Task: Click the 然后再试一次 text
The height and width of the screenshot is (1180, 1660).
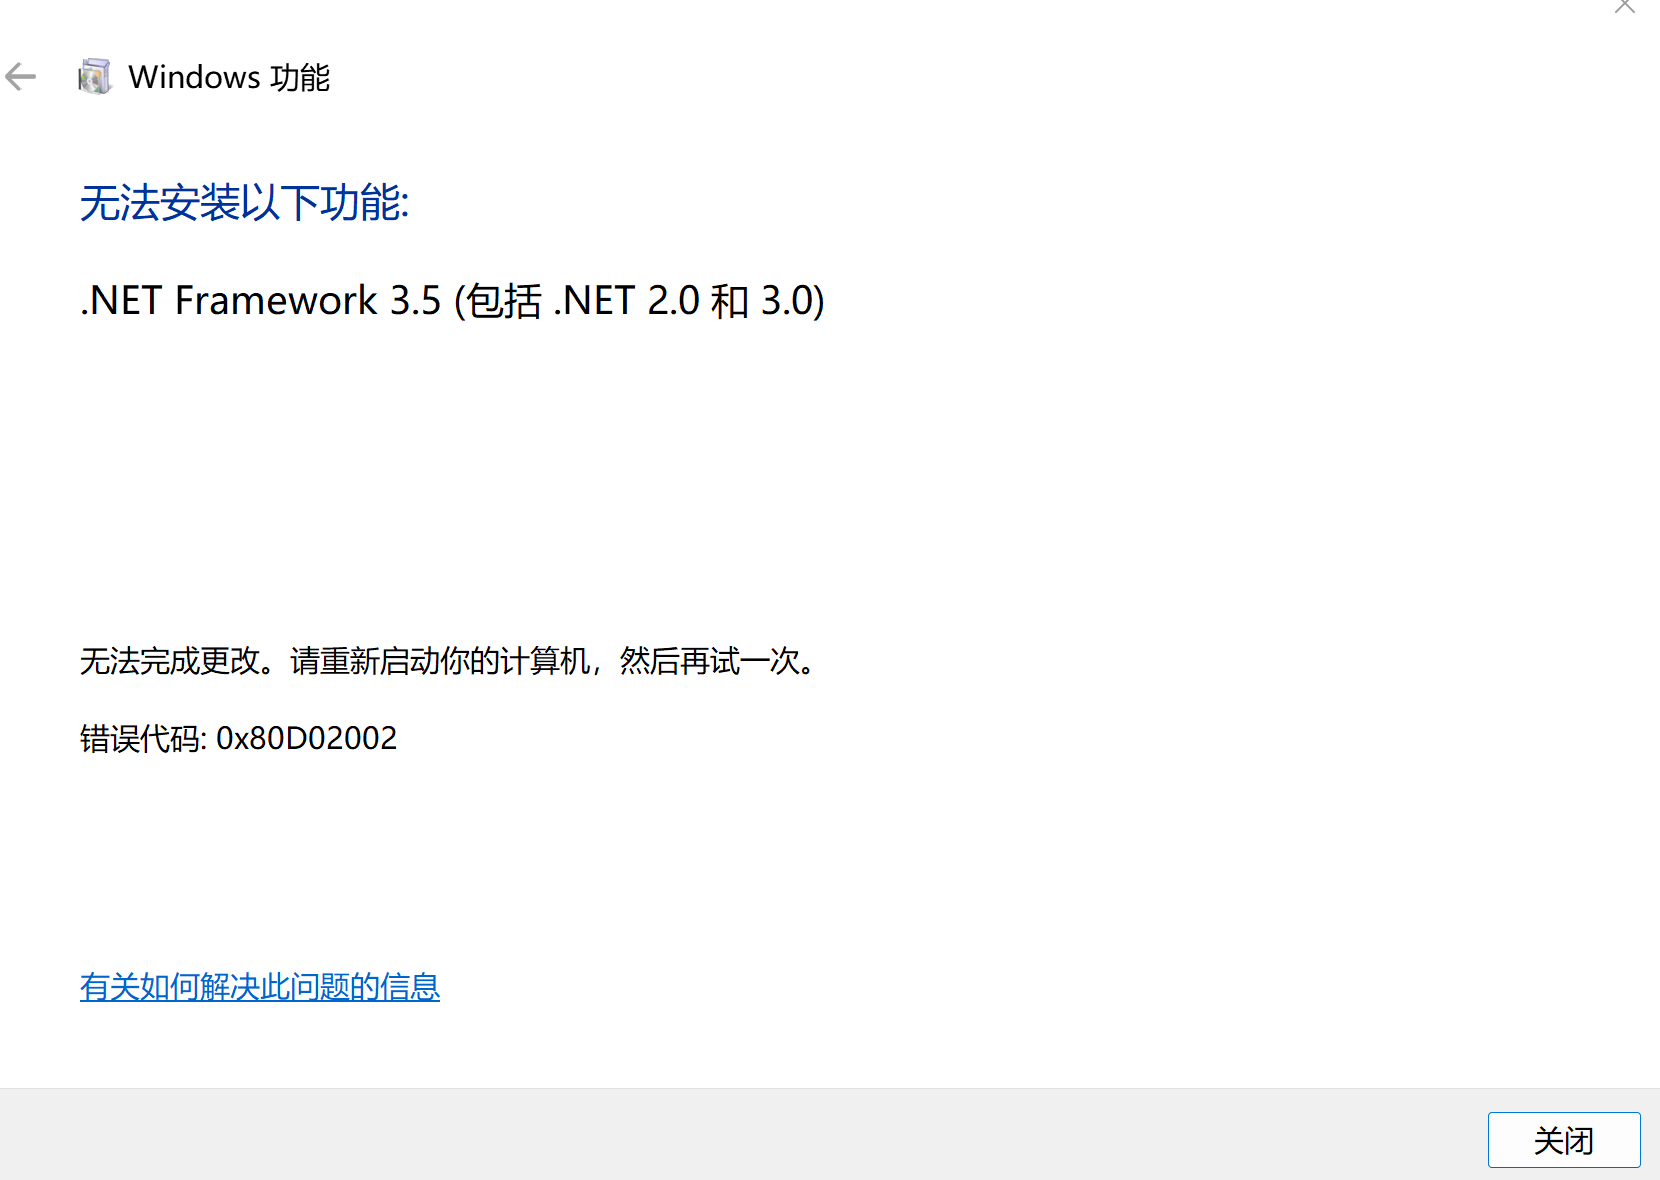Action: tap(710, 661)
